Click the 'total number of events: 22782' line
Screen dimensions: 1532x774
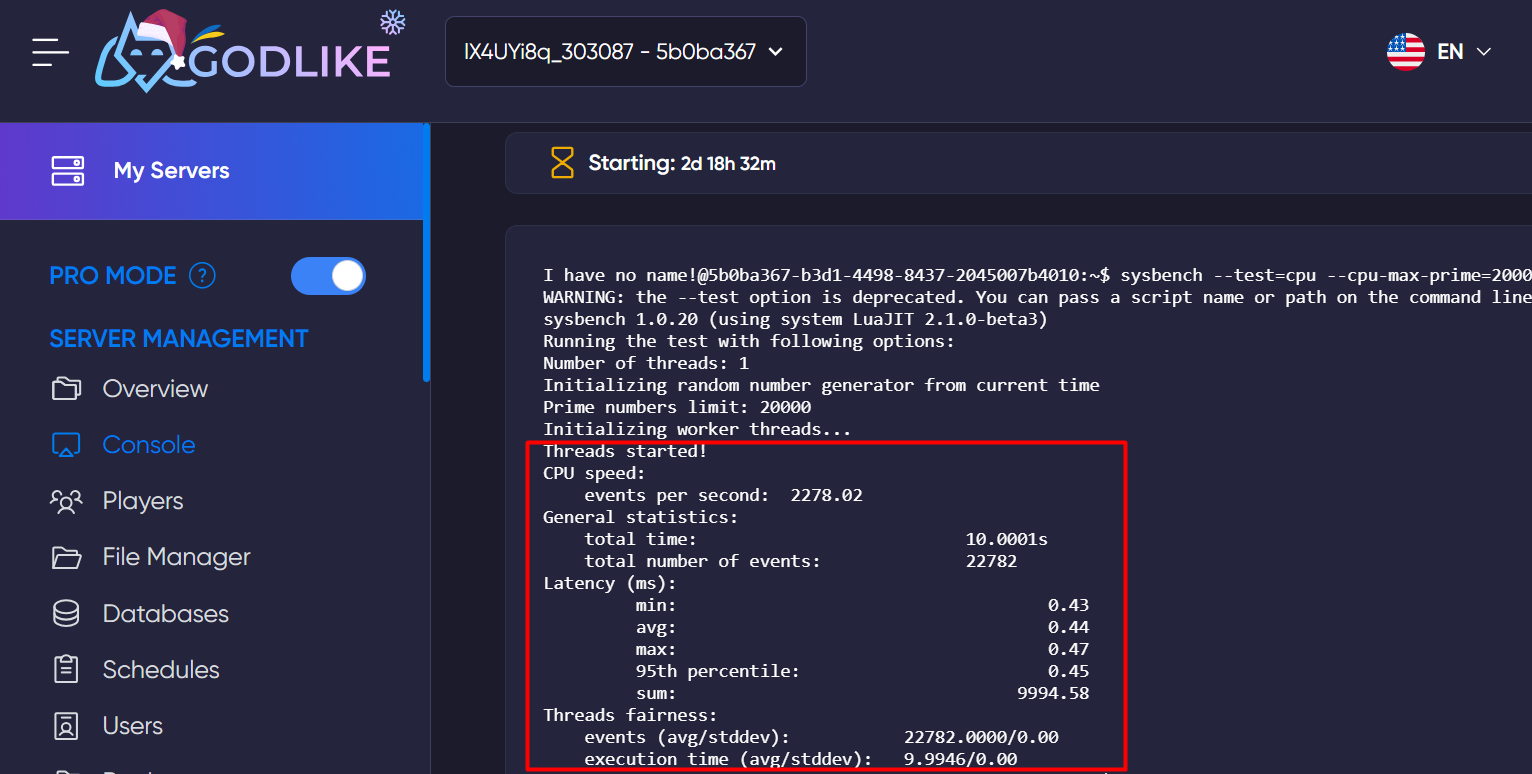(x=800, y=561)
